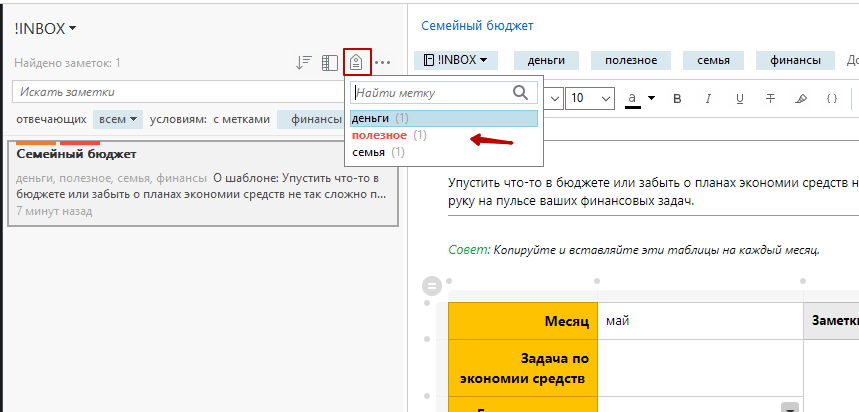
Task: Click the "Искать заметки" search field
Action: click(x=180, y=92)
